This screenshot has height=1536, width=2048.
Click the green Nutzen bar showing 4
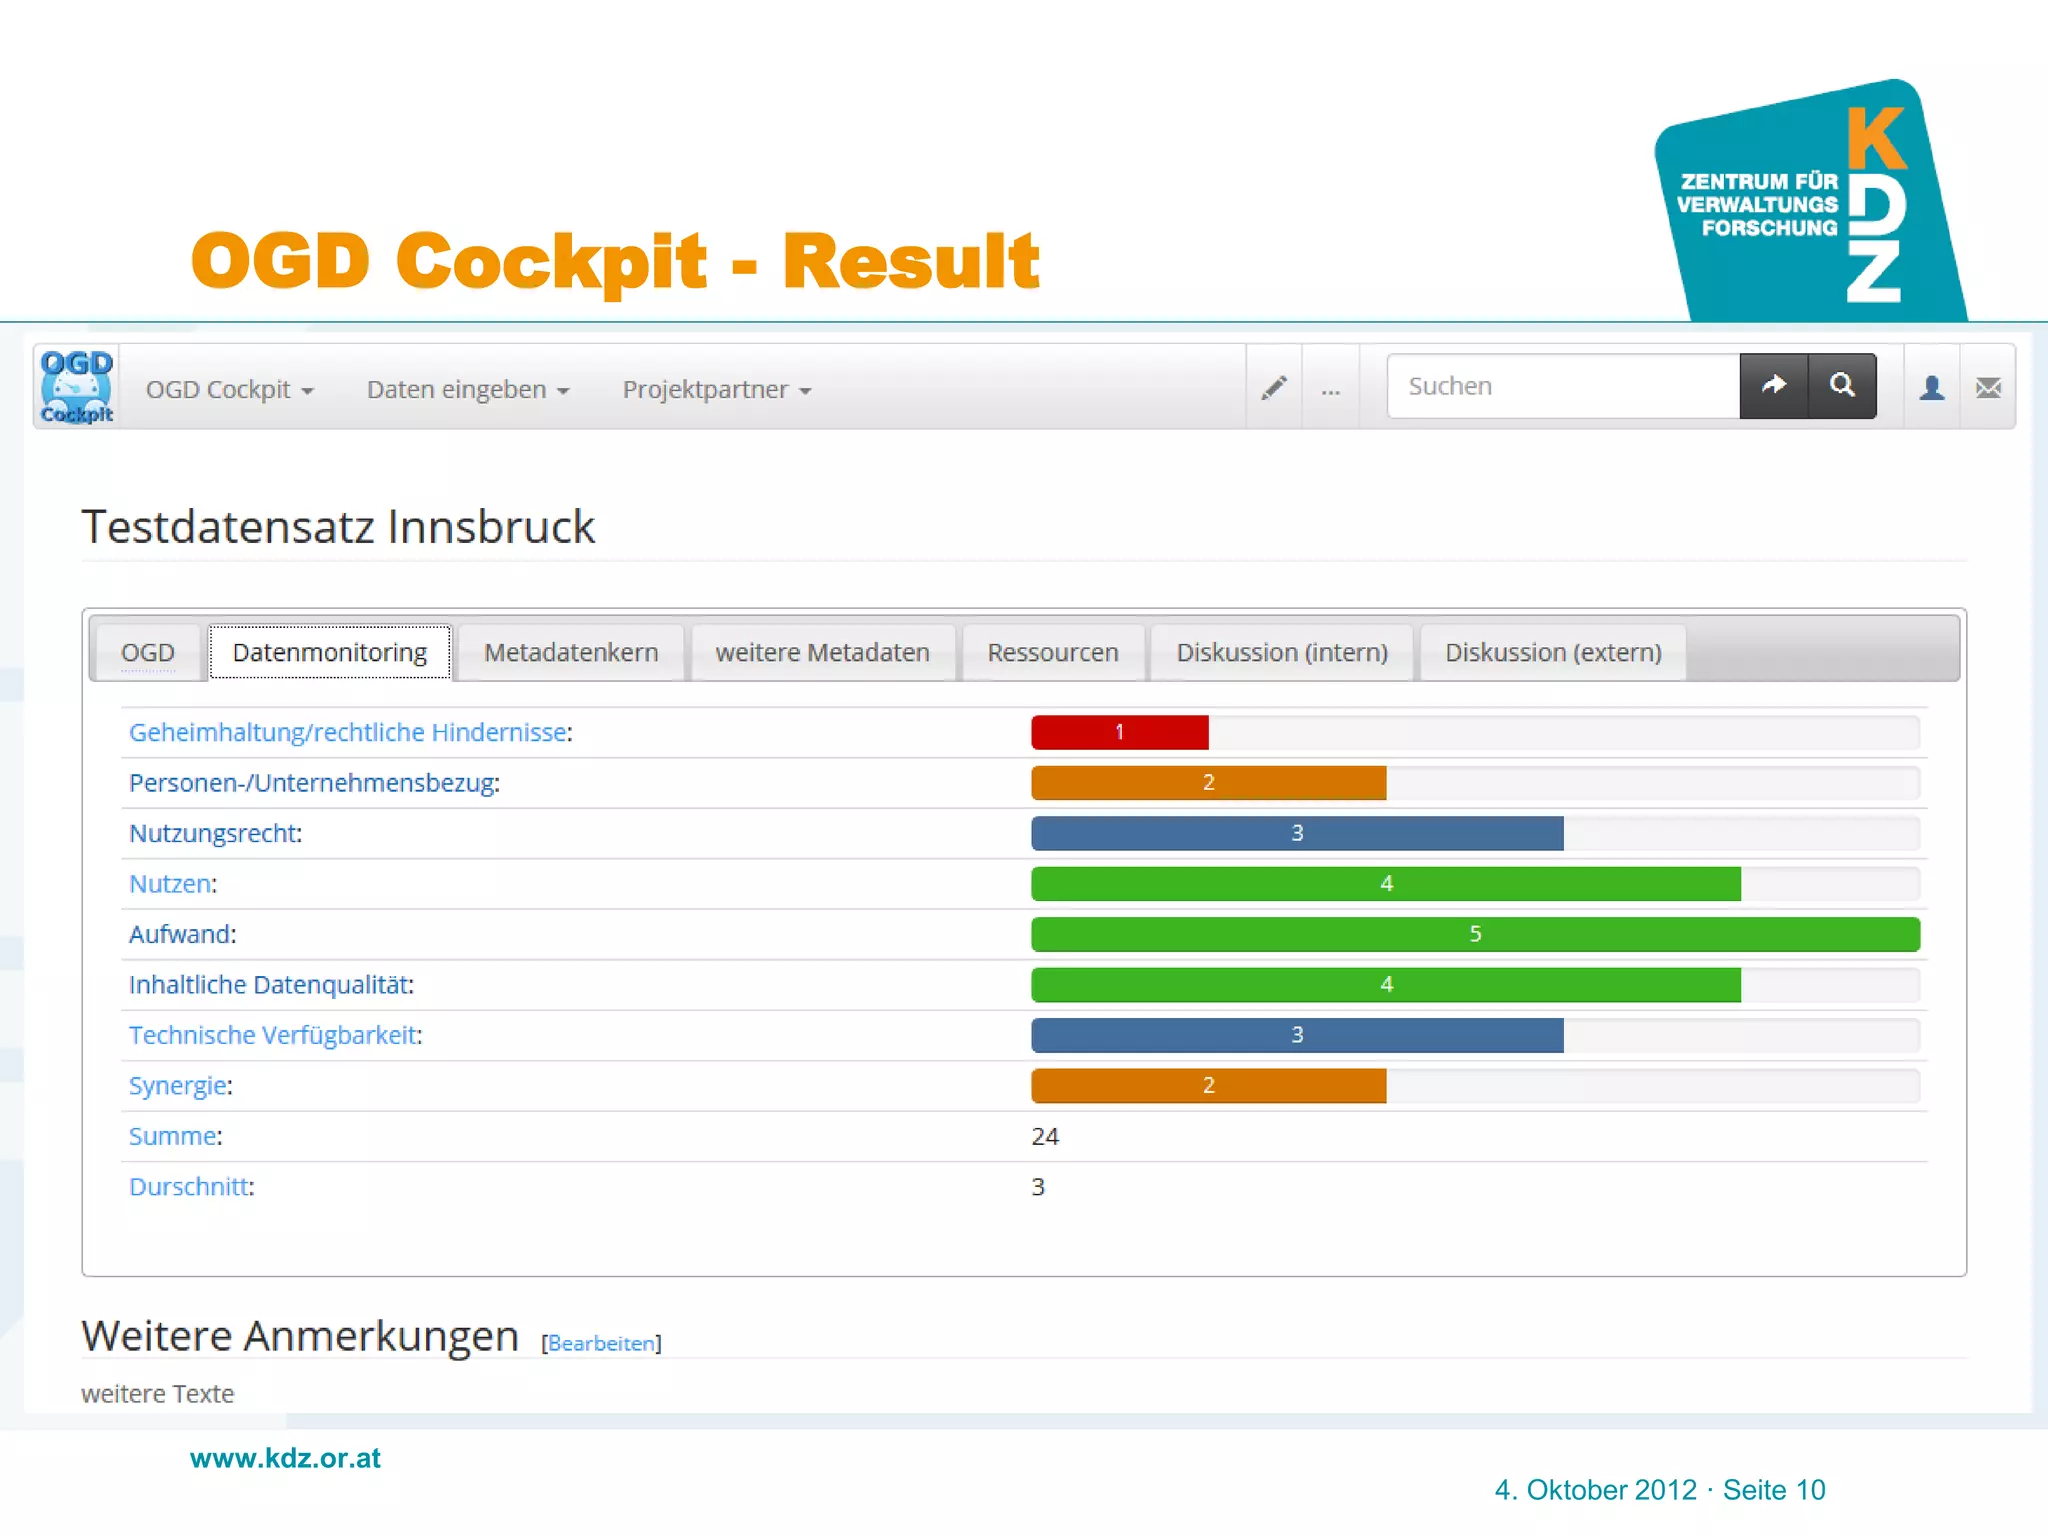(1386, 884)
